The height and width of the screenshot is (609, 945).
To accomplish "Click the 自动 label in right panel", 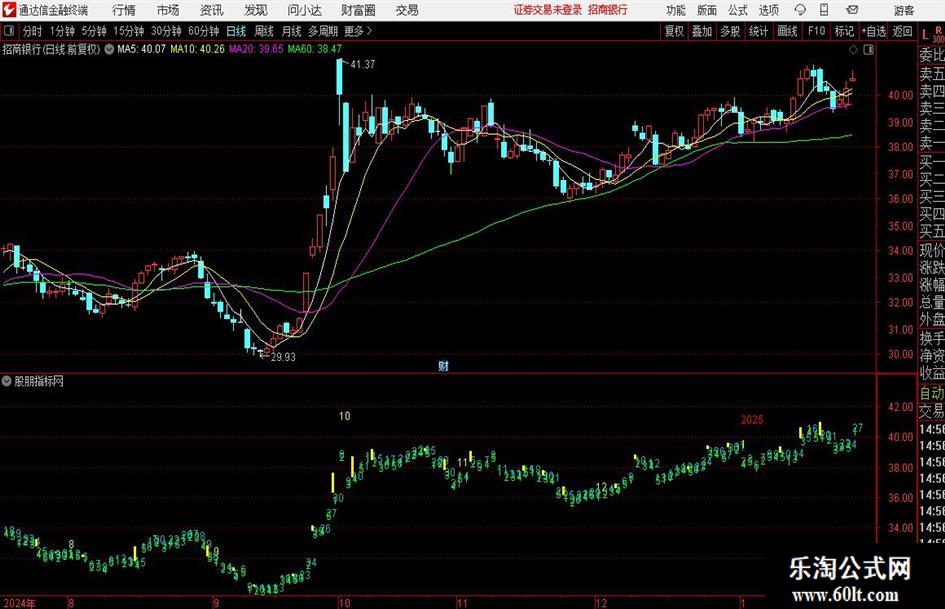I will tap(932, 393).
